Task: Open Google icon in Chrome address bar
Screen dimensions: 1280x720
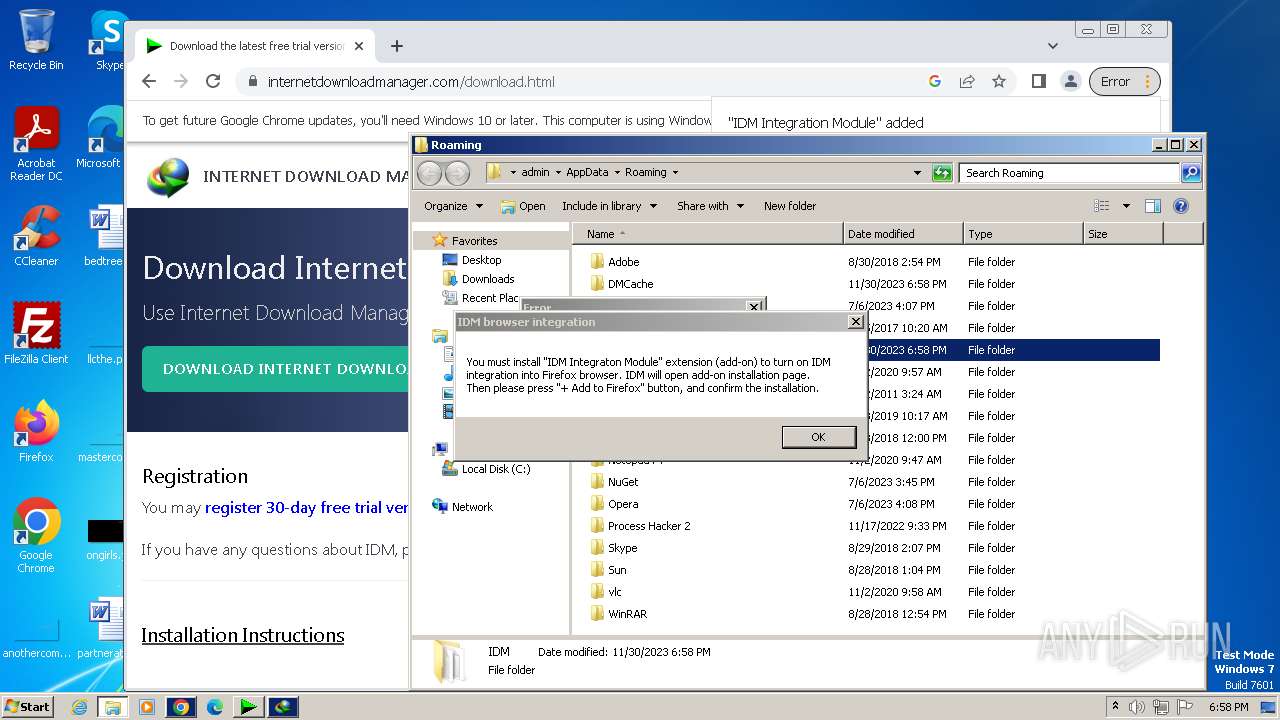Action: tap(935, 82)
